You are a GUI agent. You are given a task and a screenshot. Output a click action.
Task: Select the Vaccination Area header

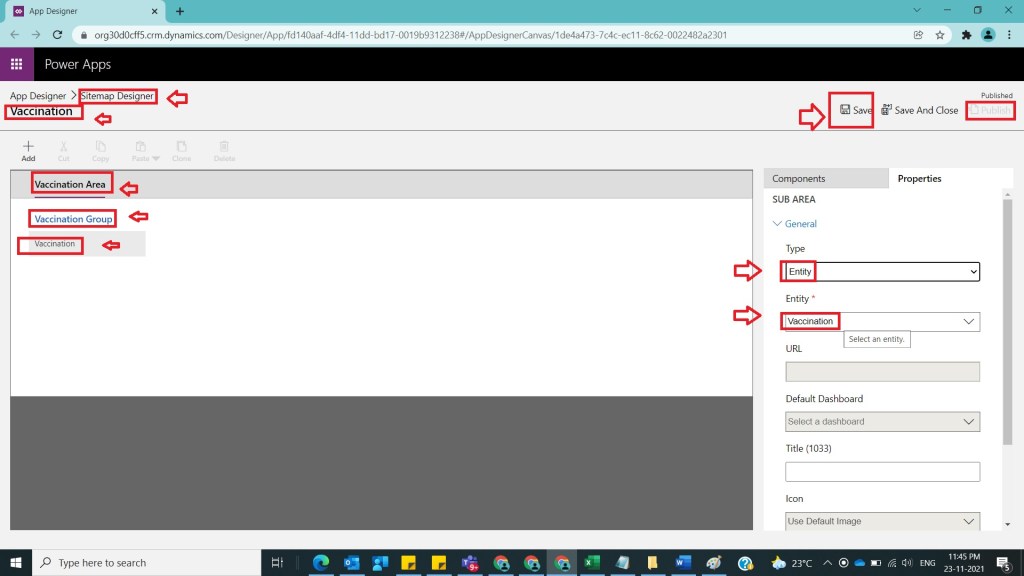click(x=70, y=185)
